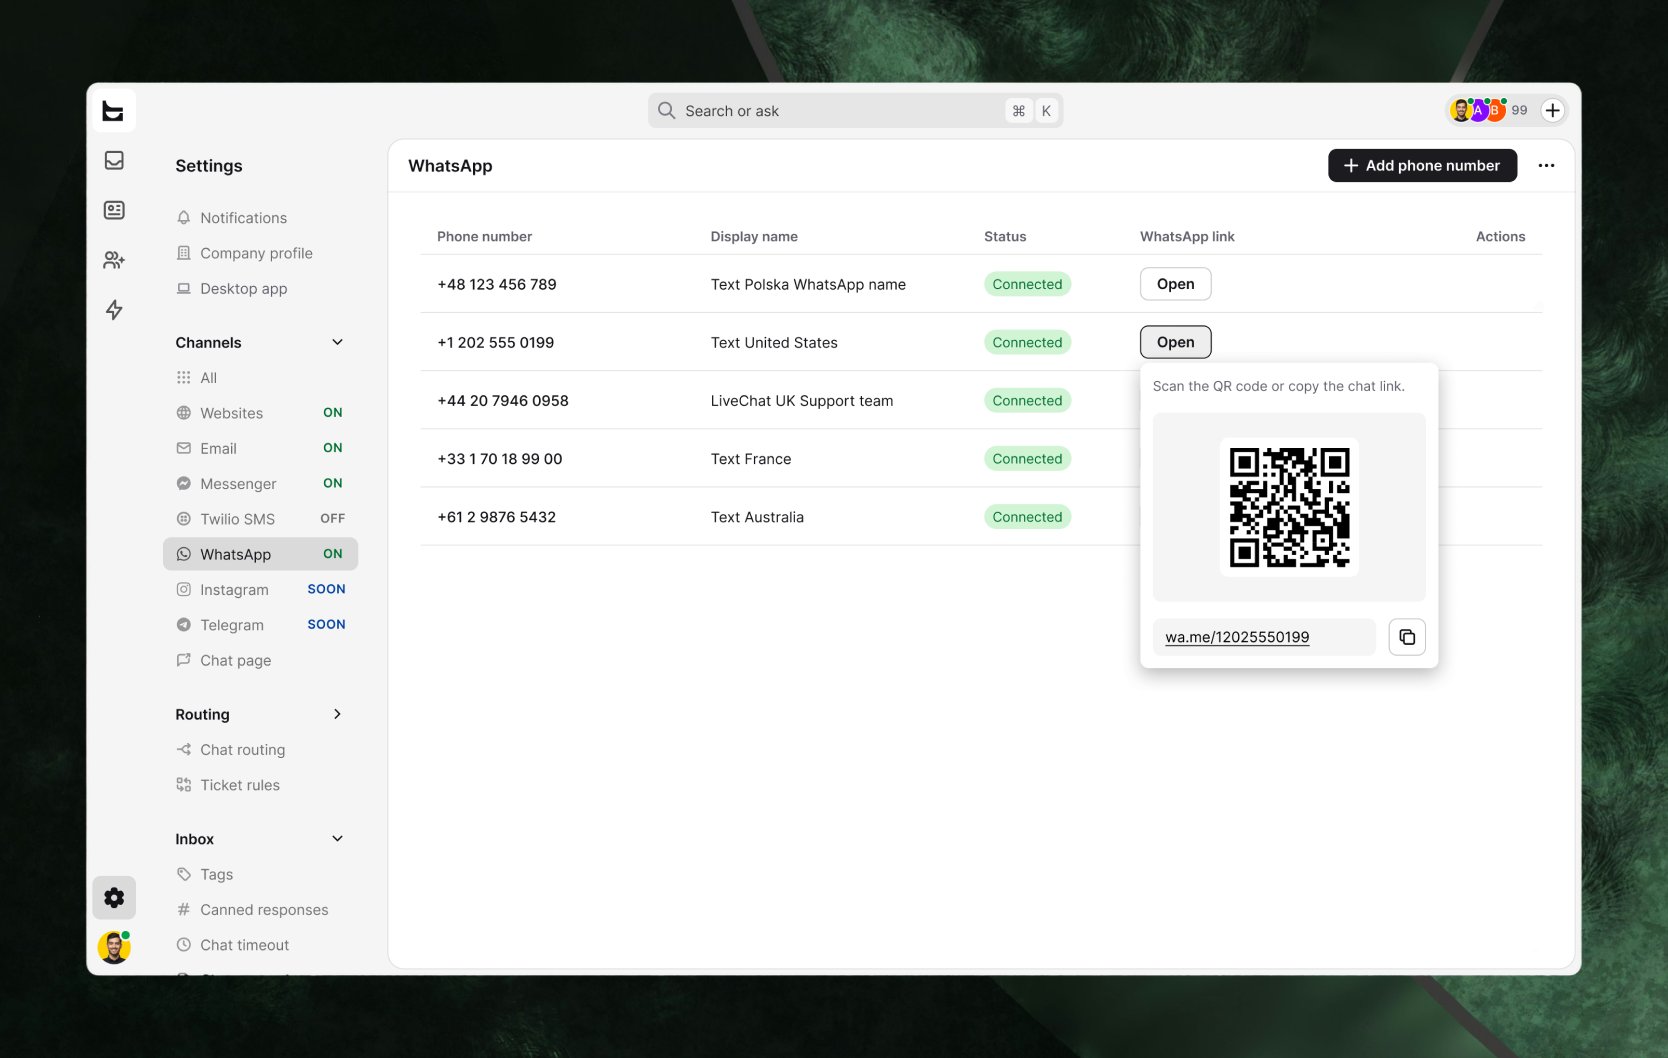Select the Messenger channel
The width and height of the screenshot is (1668, 1058).
[260, 484]
